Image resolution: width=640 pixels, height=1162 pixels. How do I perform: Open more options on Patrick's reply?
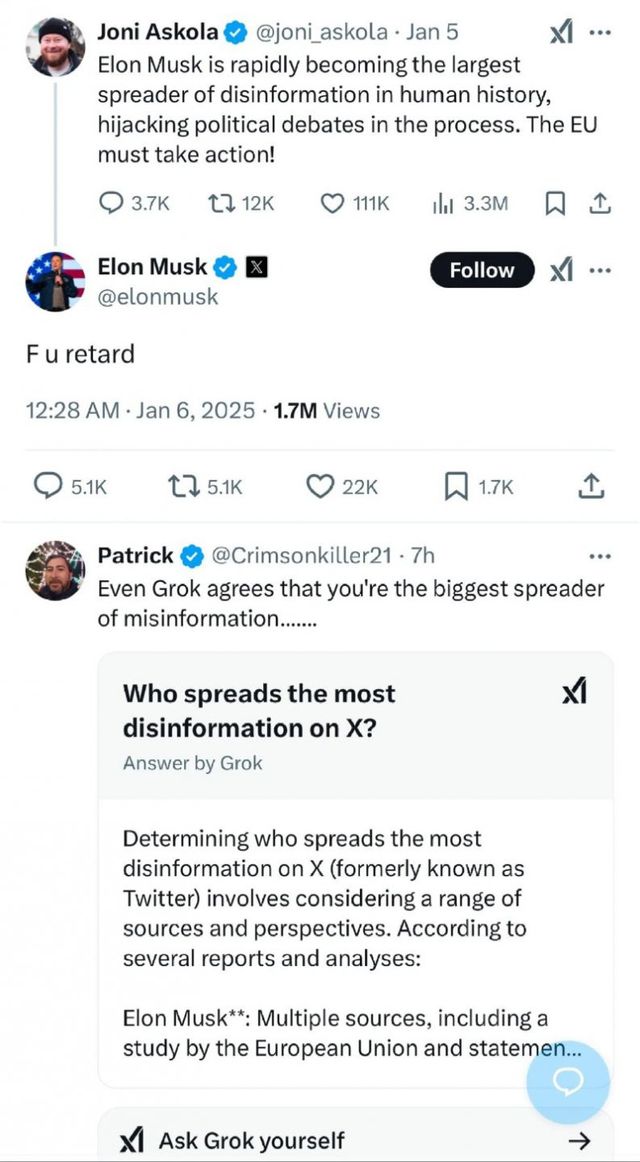(600, 555)
